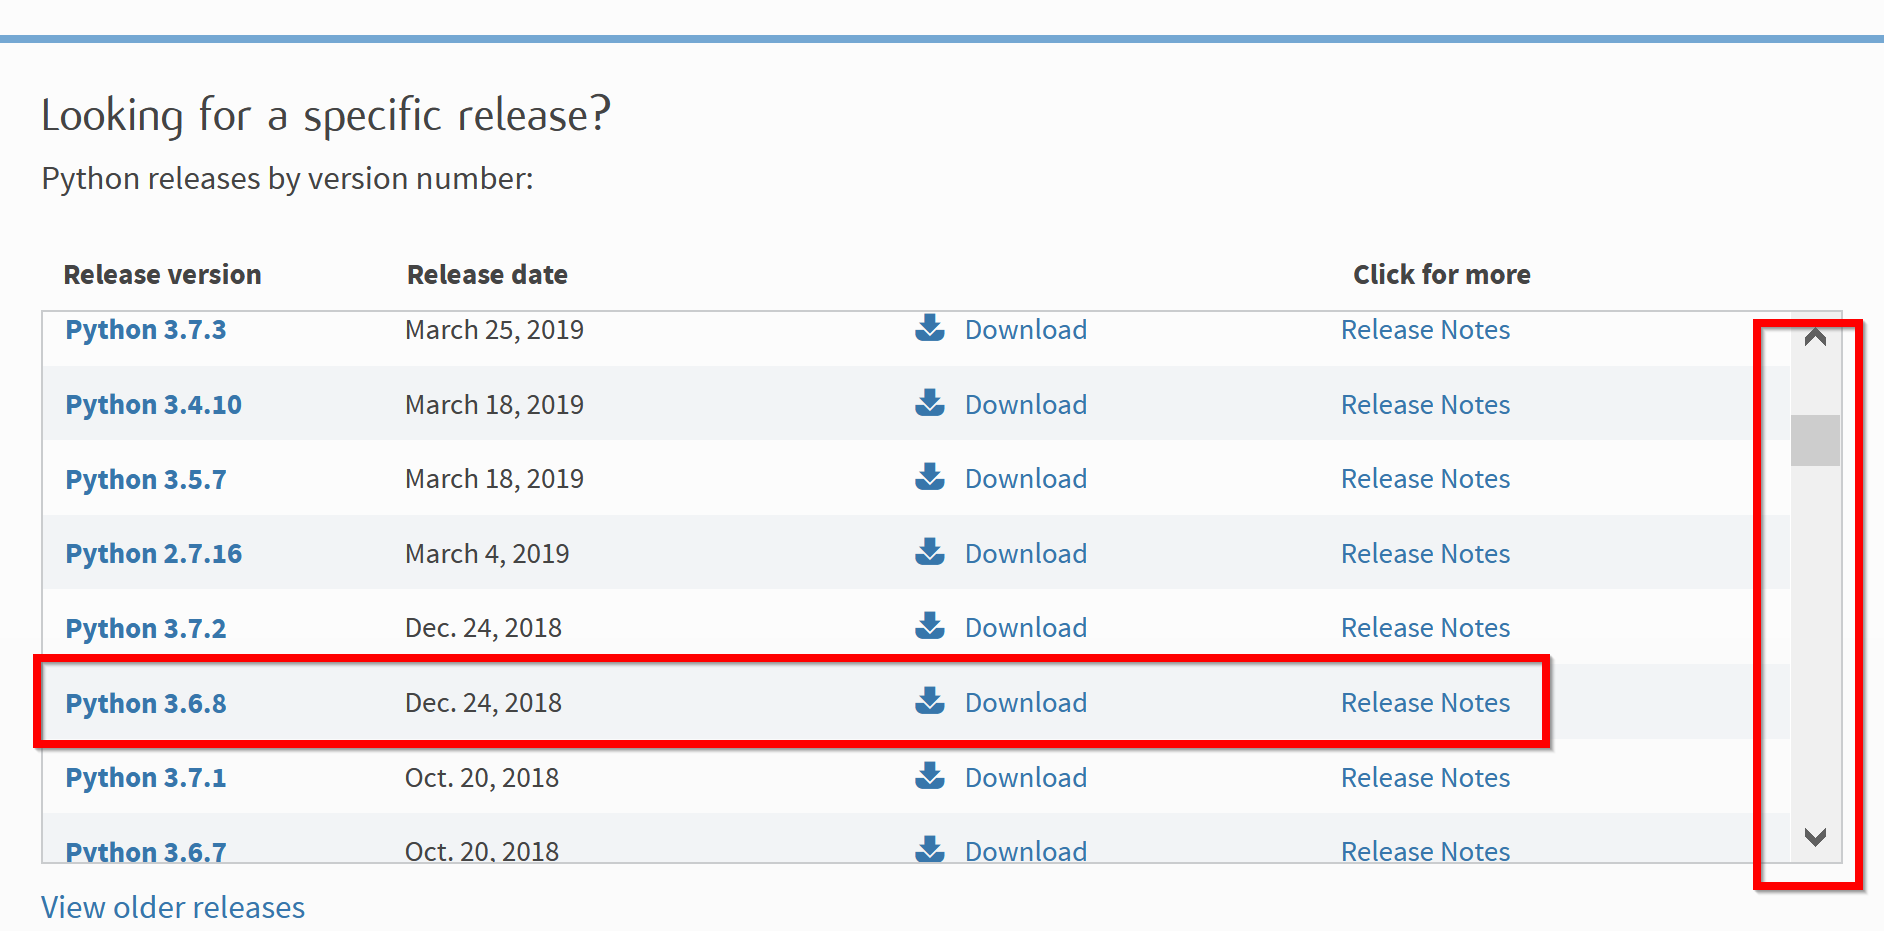Viewport: 1884px width, 931px height.
Task: Click Download link for Python 3.4.10
Action: tap(1026, 405)
